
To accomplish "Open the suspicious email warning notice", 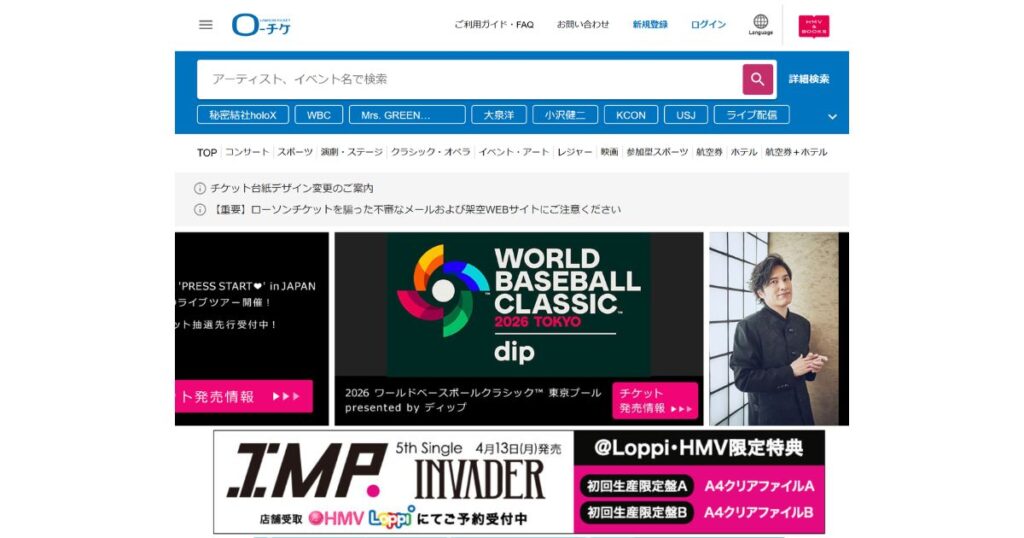I will [x=416, y=210].
